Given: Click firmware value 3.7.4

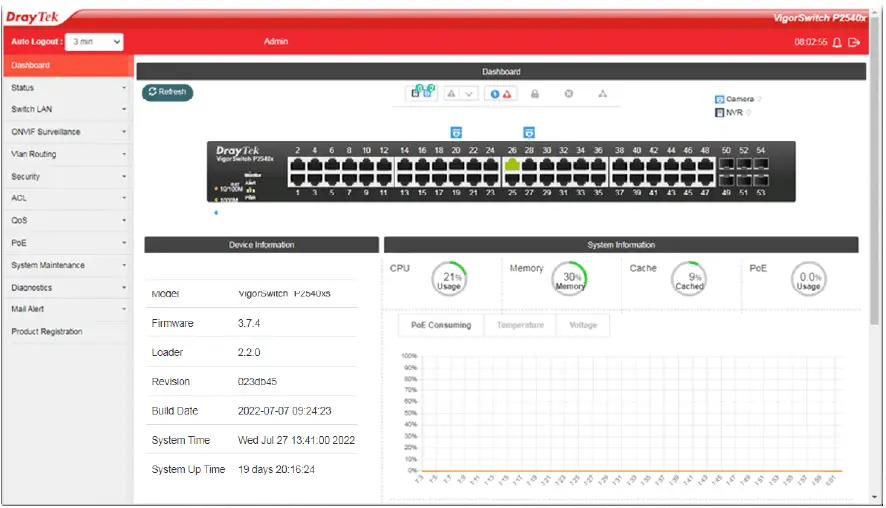Looking at the screenshot, I should [249, 324].
